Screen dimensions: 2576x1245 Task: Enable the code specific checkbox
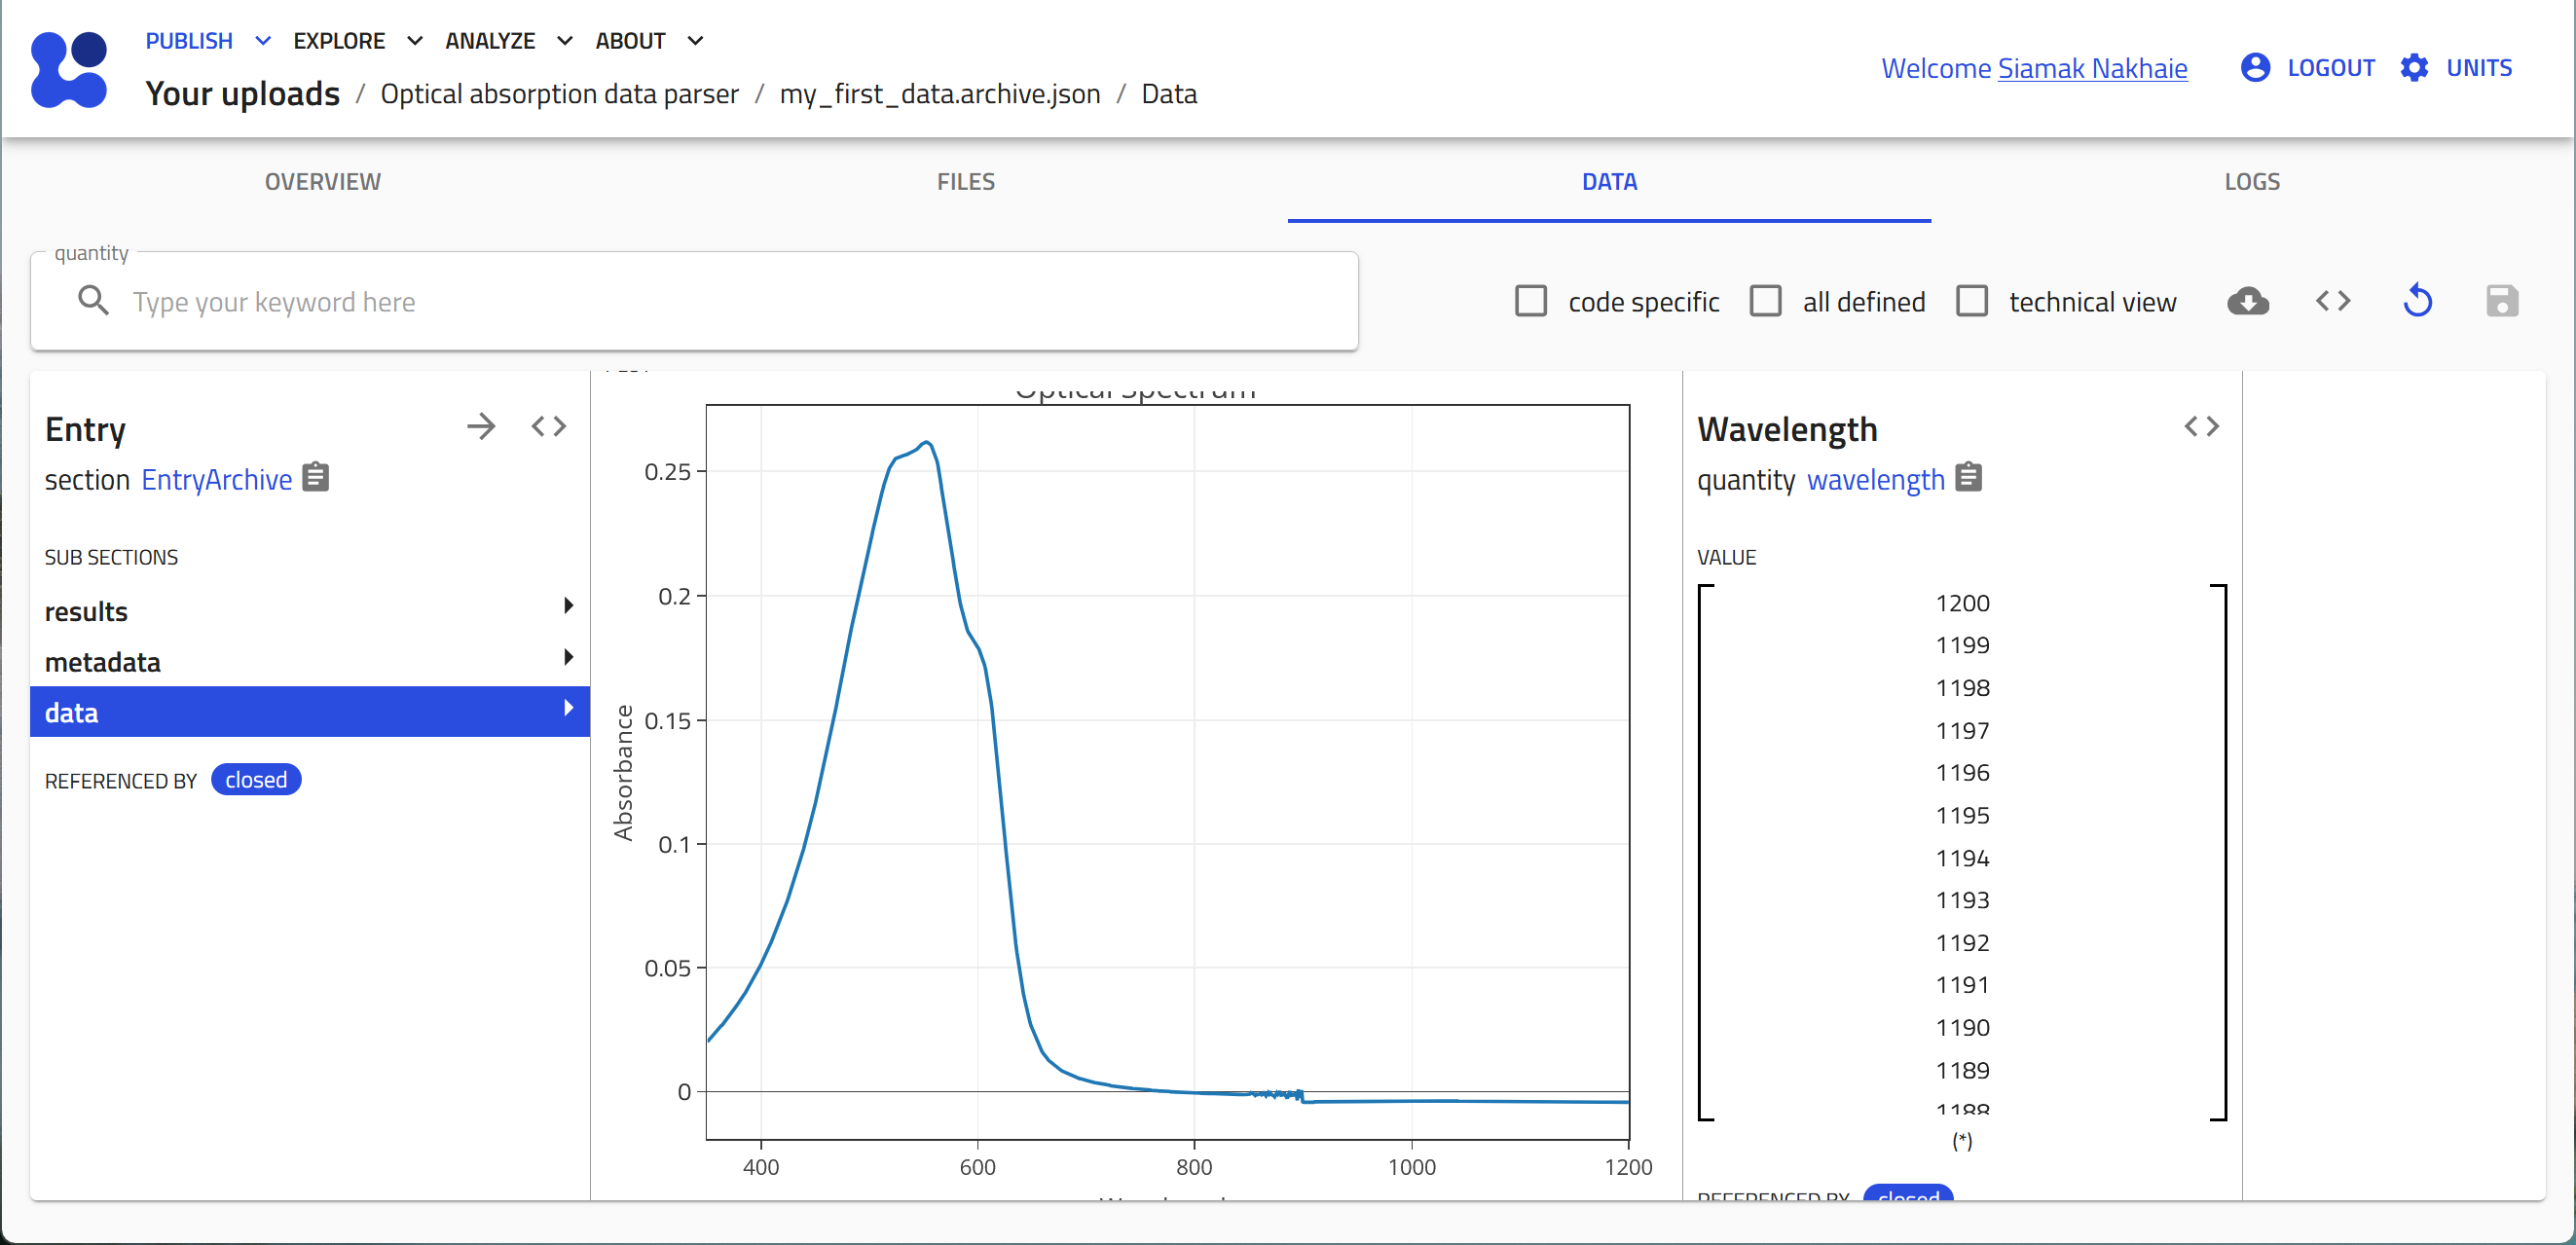(x=1531, y=301)
